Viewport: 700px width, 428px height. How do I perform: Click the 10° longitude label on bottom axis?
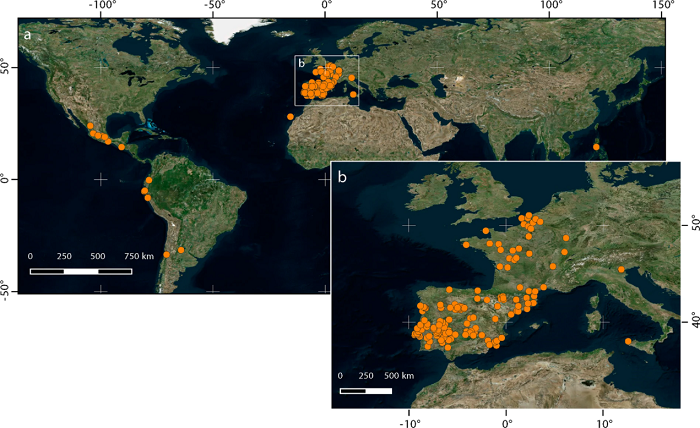click(x=603, y=420)
